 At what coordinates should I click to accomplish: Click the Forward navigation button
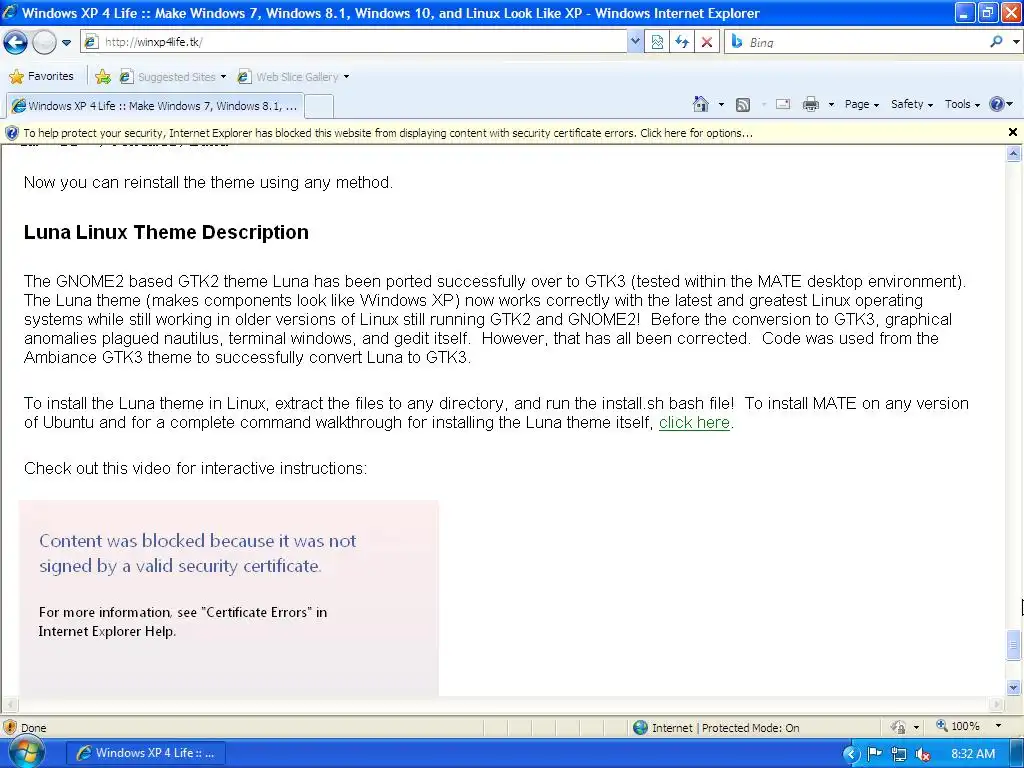pos(44,42)
